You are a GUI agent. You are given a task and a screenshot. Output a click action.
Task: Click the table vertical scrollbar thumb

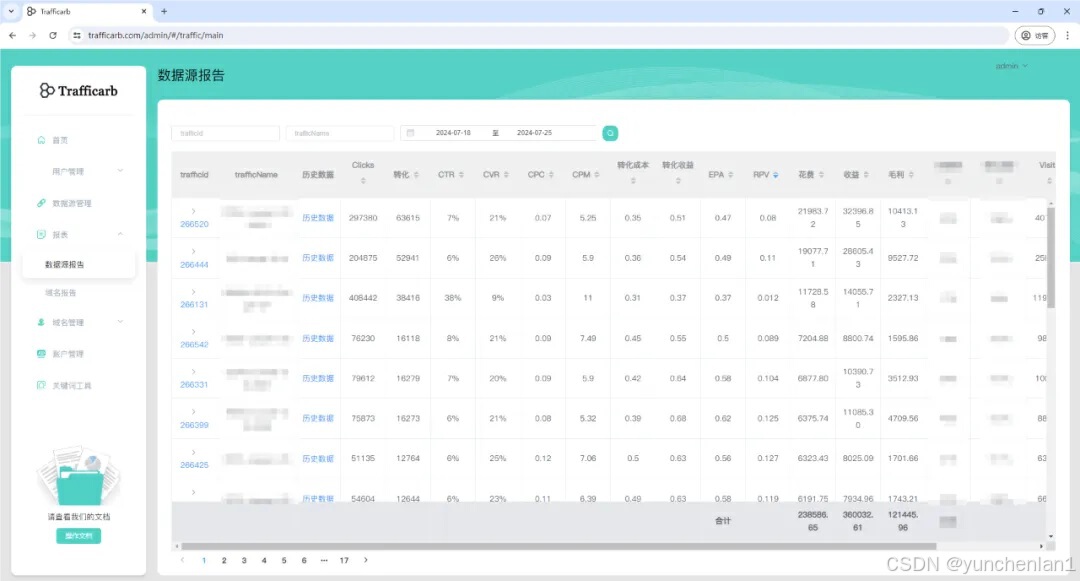pyautogui.click(x=1050, y=256)
